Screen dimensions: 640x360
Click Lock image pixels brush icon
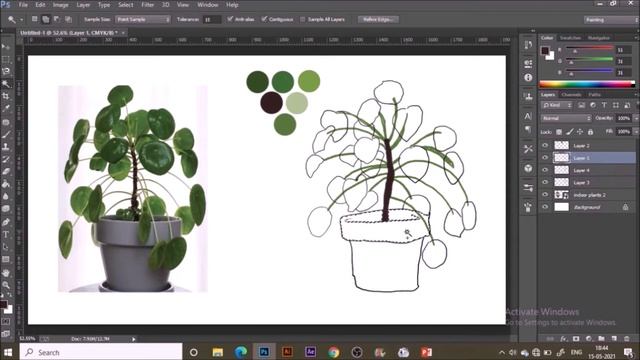point(569,132)
